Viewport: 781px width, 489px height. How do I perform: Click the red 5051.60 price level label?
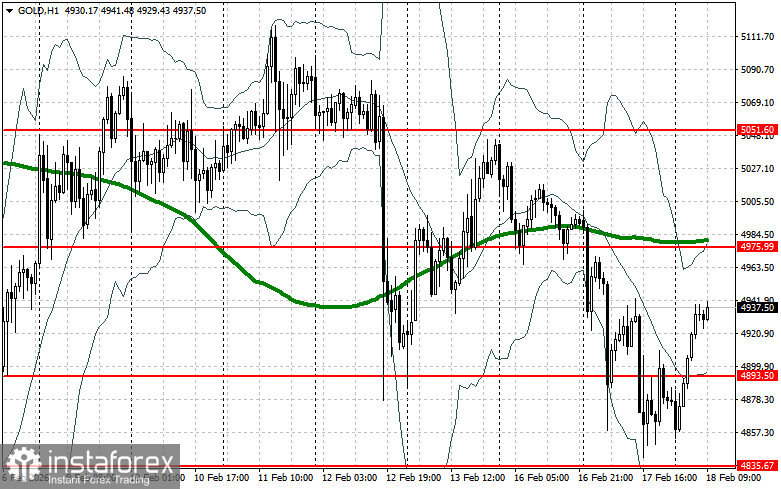point(758,130)
